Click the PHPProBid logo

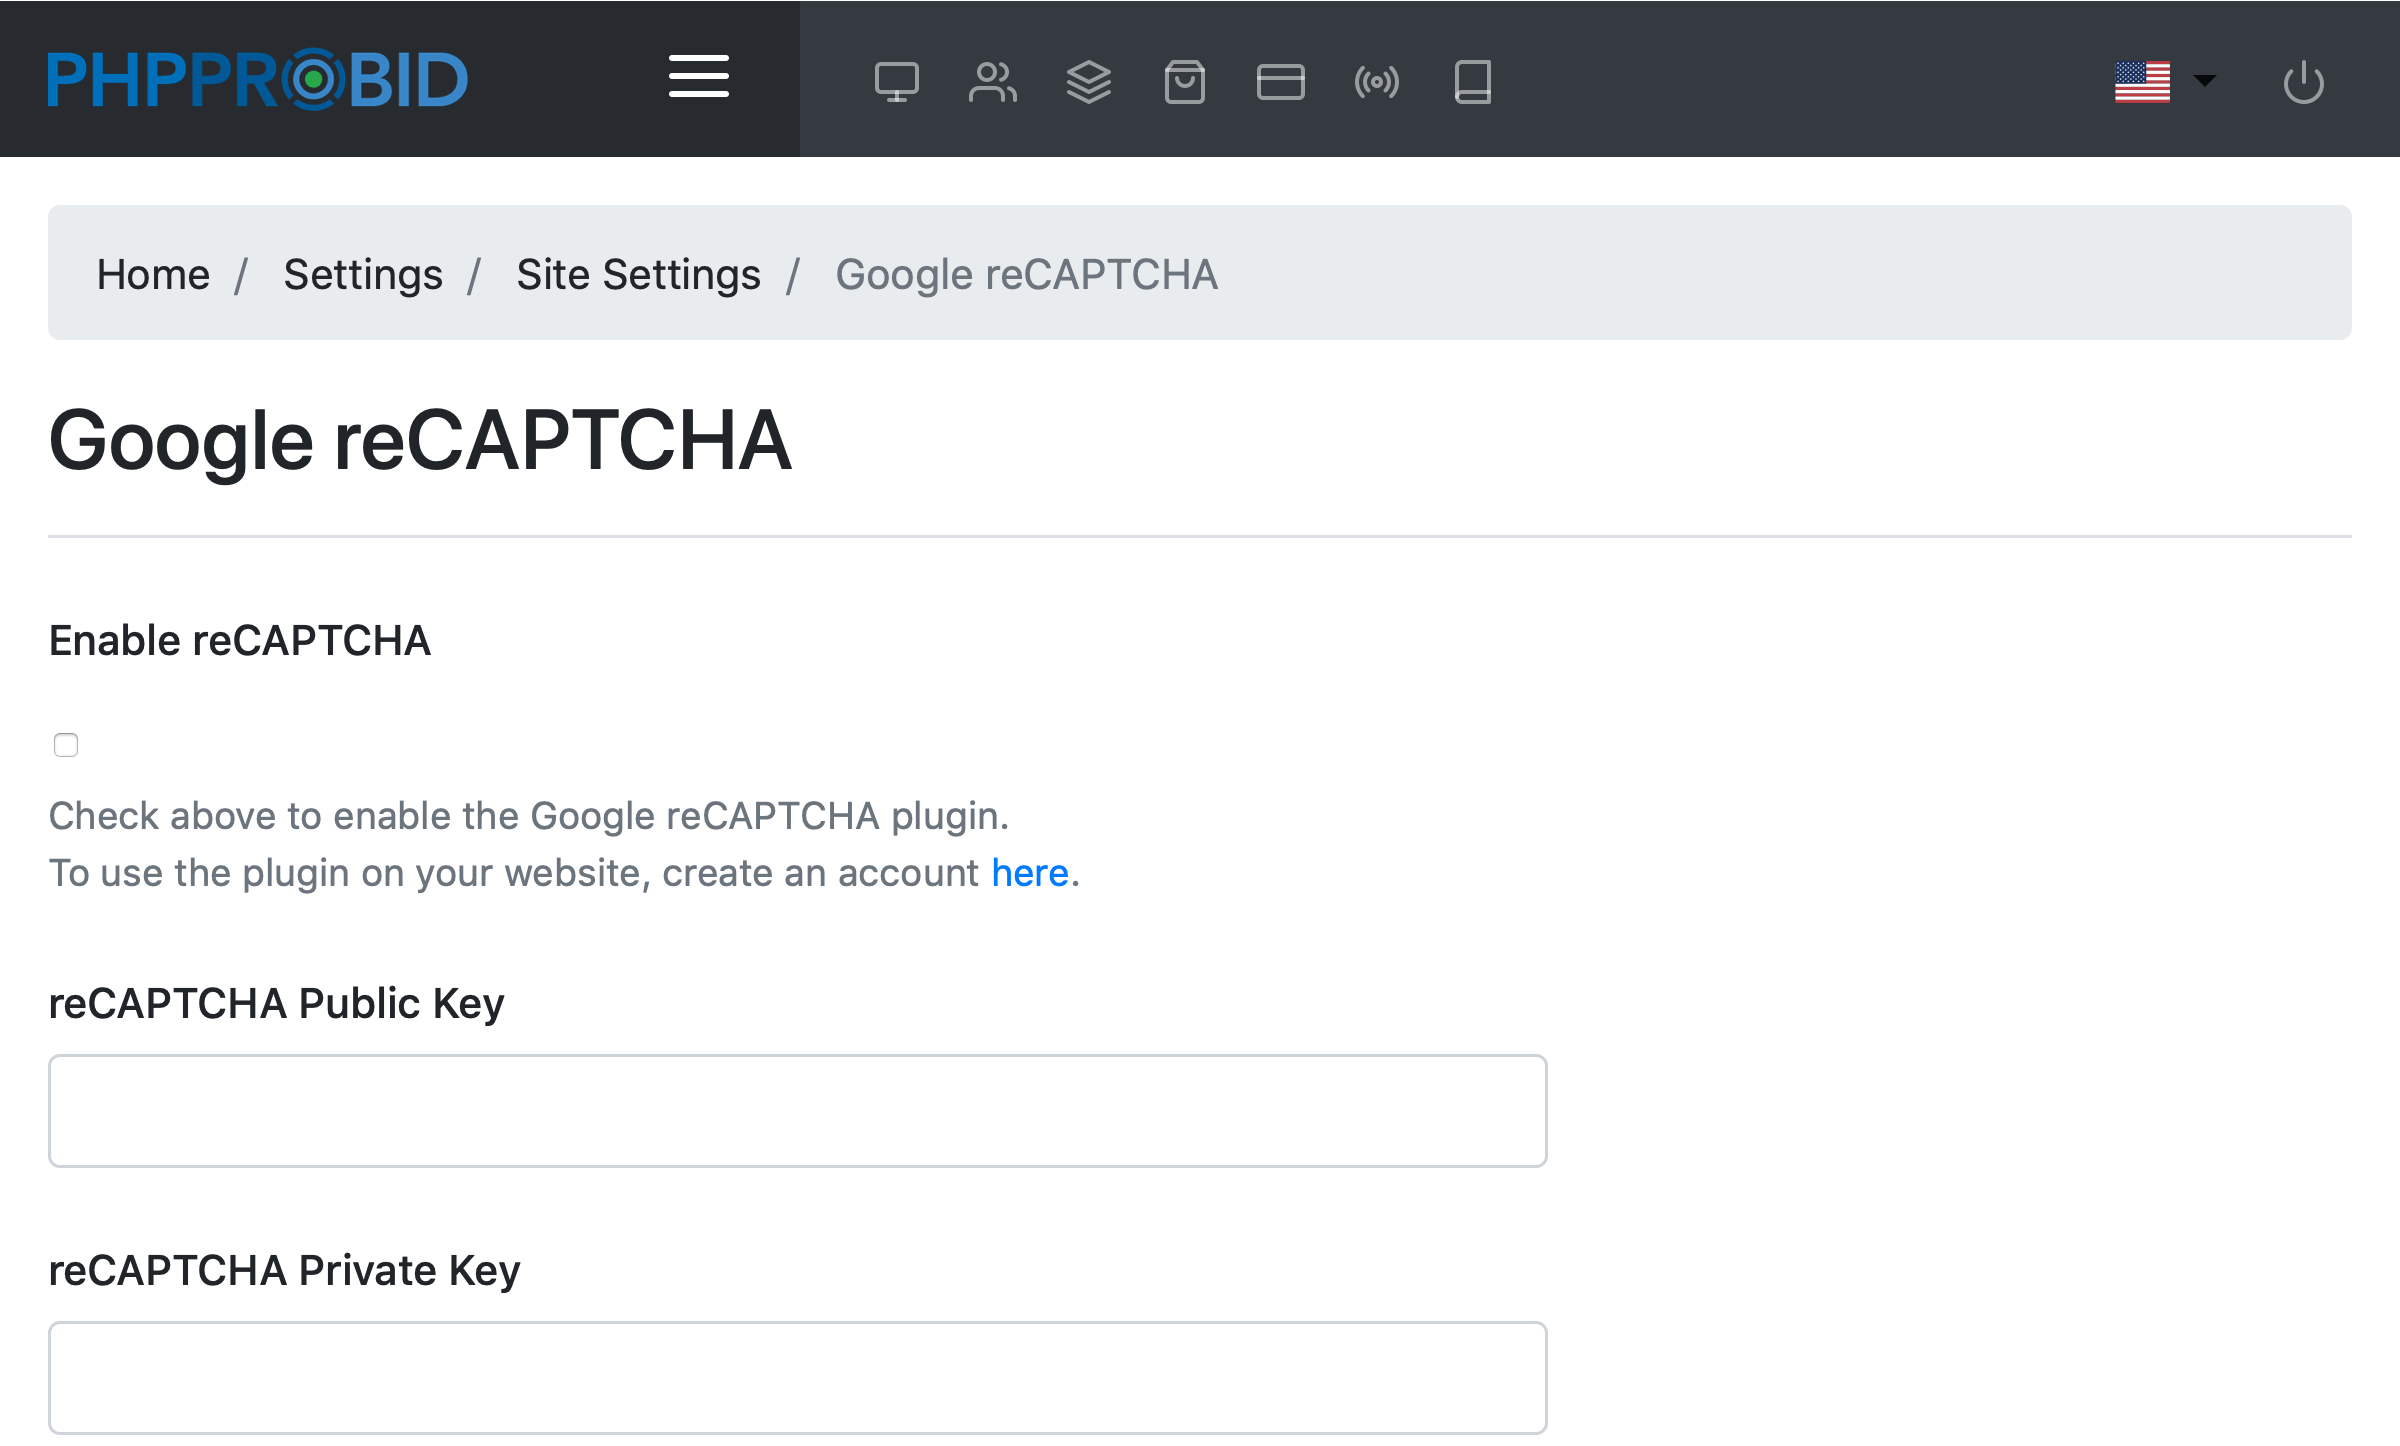(258, 79)
